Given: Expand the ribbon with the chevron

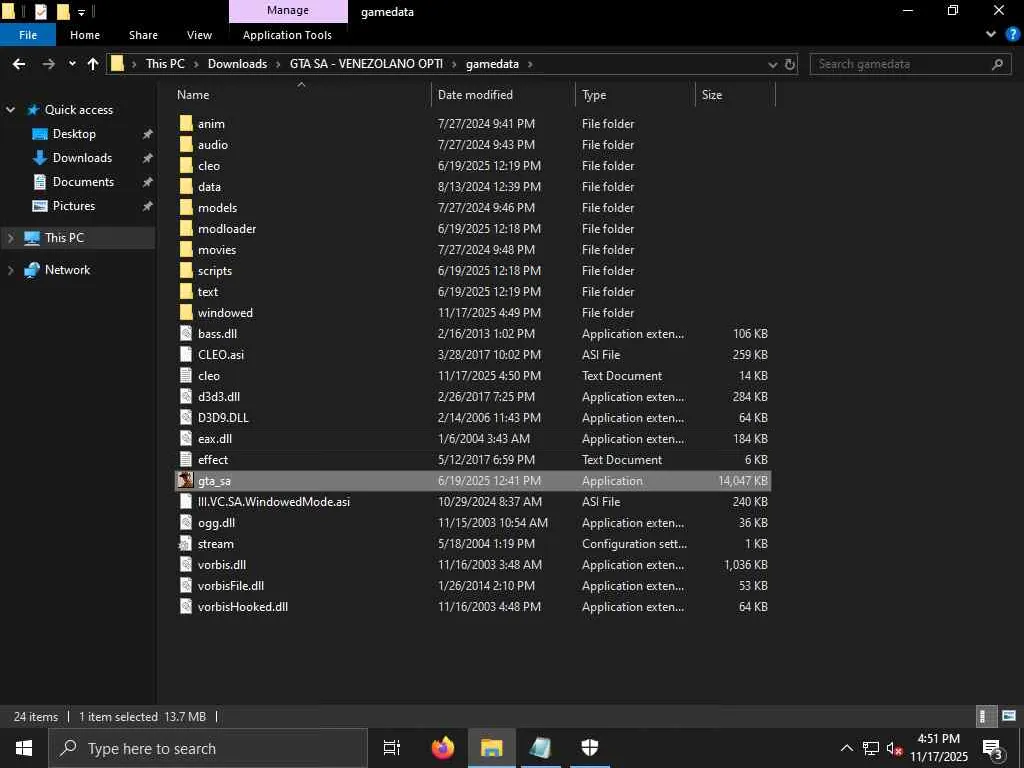Looking at the screenshot, I should coord(991,35).
